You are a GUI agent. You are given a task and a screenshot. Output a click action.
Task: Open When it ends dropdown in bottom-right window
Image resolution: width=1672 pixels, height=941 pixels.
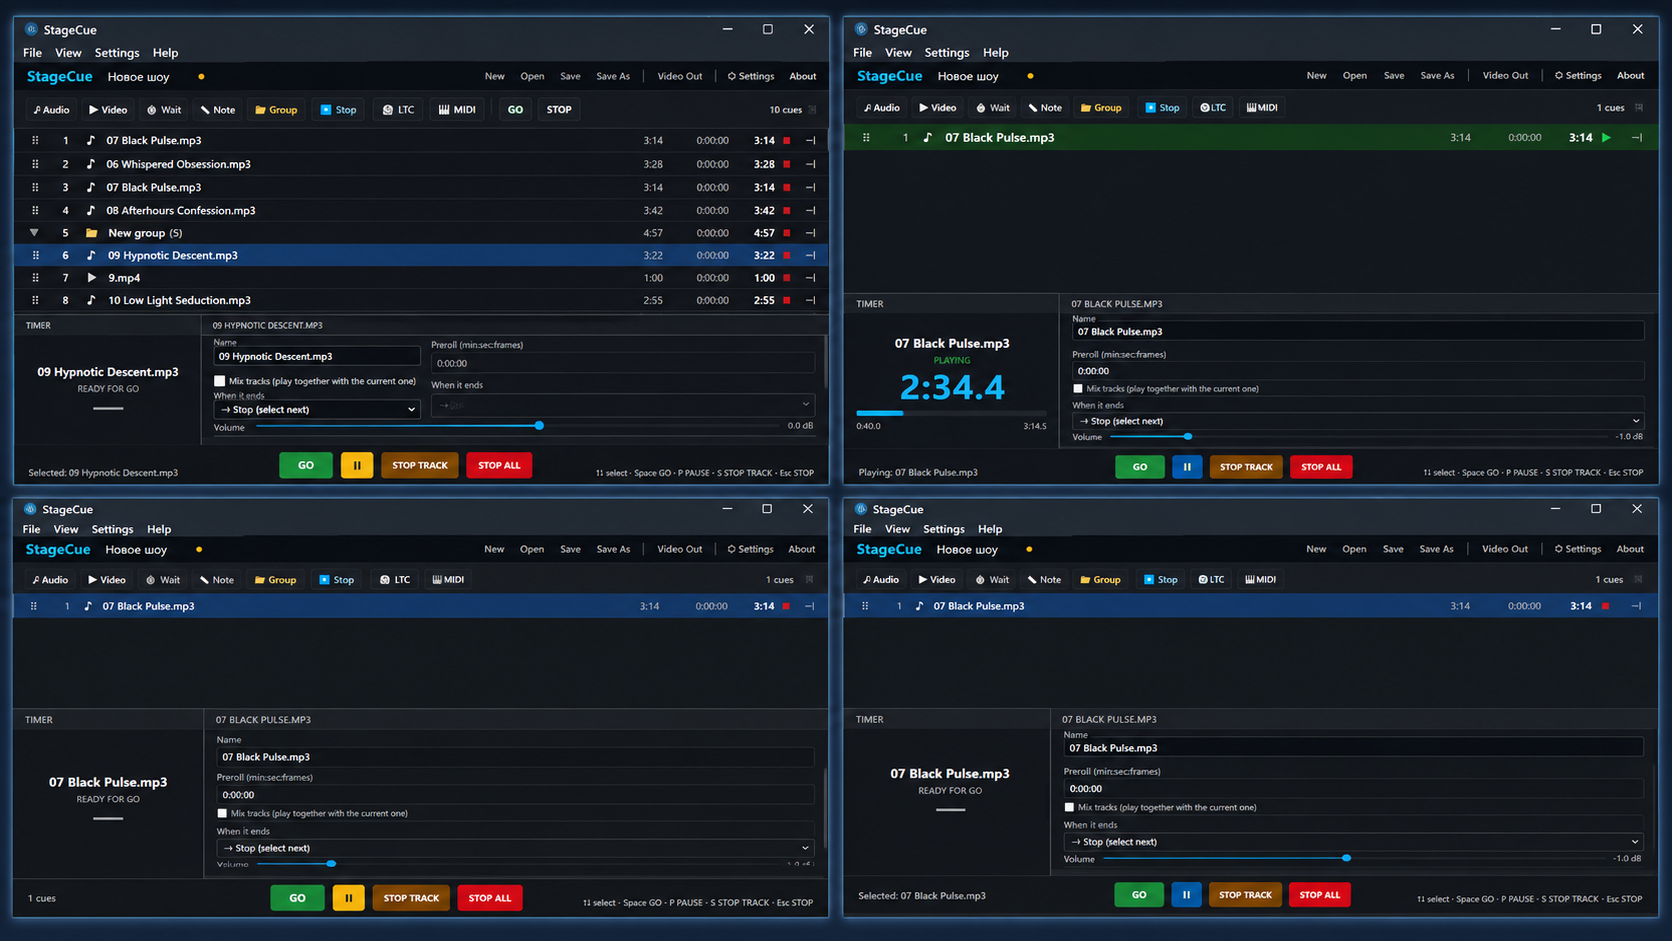point(1353,842)
